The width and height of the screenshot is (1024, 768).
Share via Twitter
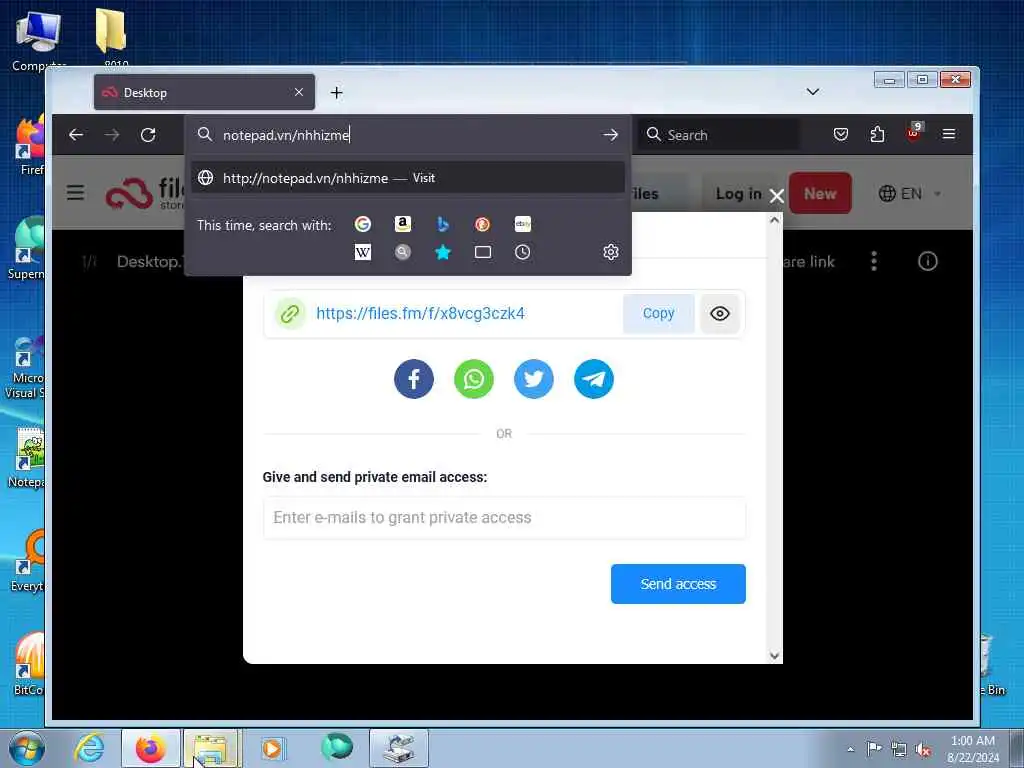534,379
